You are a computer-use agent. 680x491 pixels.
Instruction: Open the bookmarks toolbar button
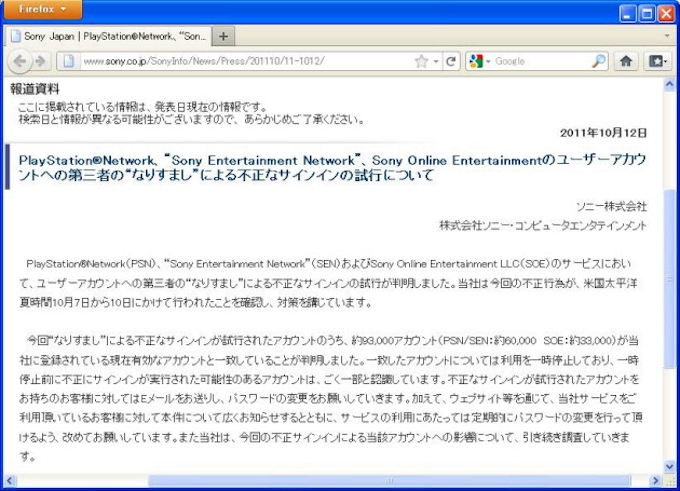(x=657, y=61)
